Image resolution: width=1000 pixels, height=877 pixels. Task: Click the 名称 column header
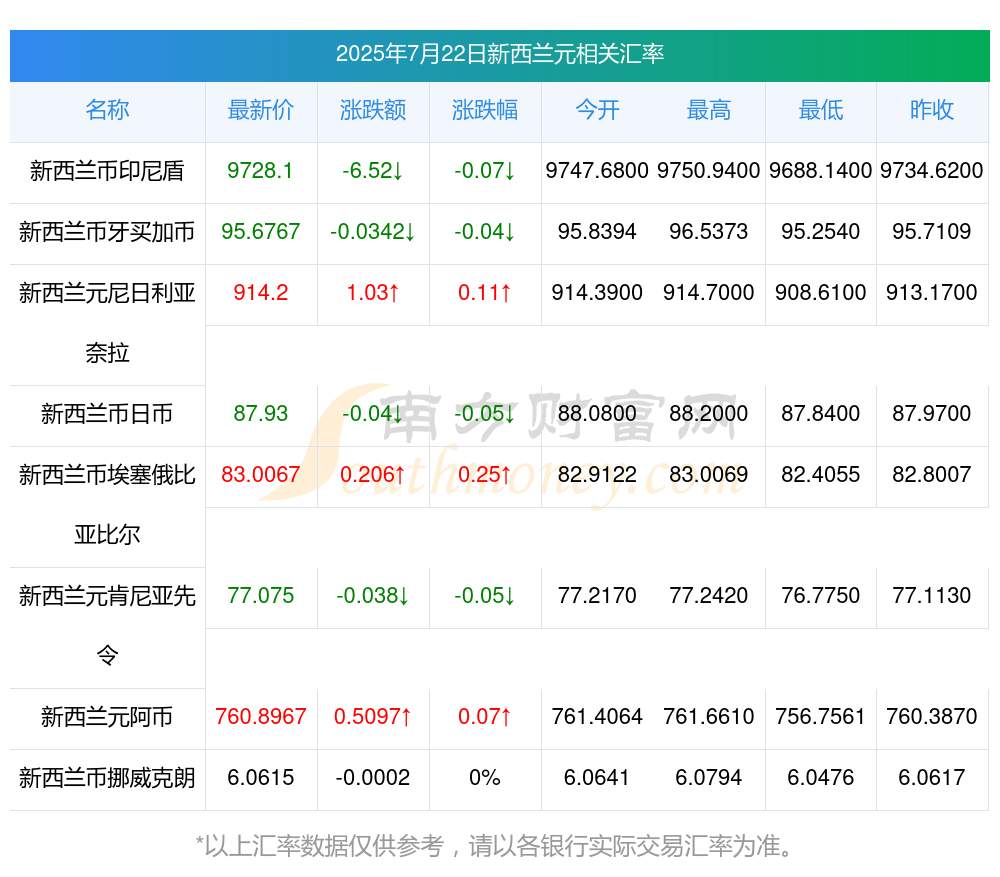click(x=107, y=110)
